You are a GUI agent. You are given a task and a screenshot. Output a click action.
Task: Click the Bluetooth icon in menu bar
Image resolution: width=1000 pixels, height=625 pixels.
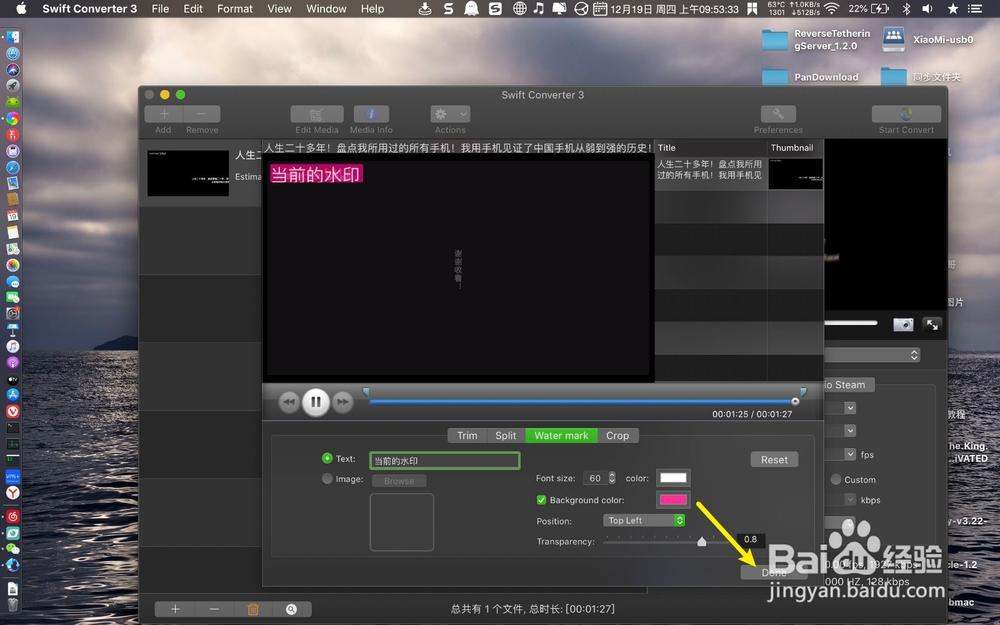coord(906,9)
